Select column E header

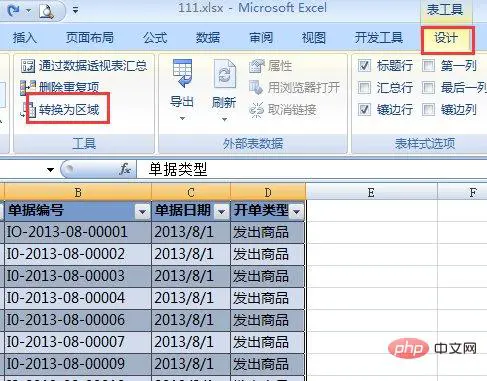(x=371, y=192)
